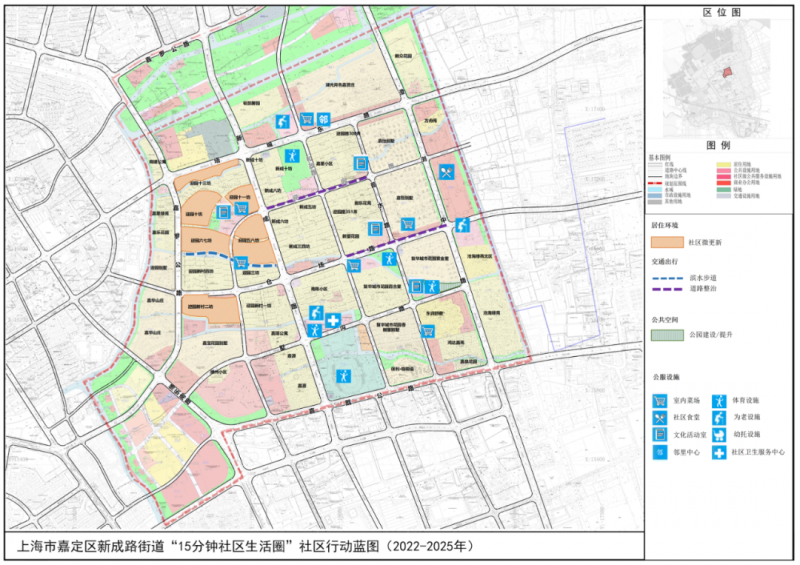Click the neighborhood center 邻 marker on map
The height and width of the screenshot is (565, 800).
point(325,120)
